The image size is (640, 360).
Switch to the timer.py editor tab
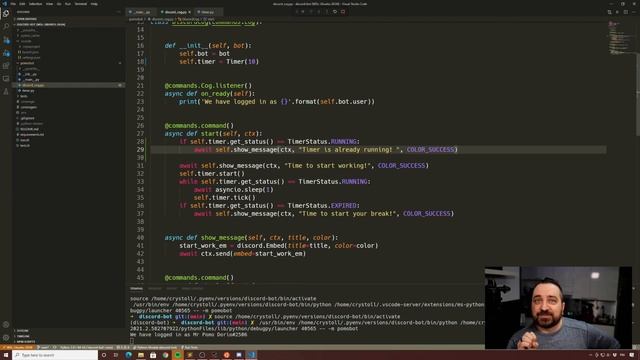(x=208, y=12)
